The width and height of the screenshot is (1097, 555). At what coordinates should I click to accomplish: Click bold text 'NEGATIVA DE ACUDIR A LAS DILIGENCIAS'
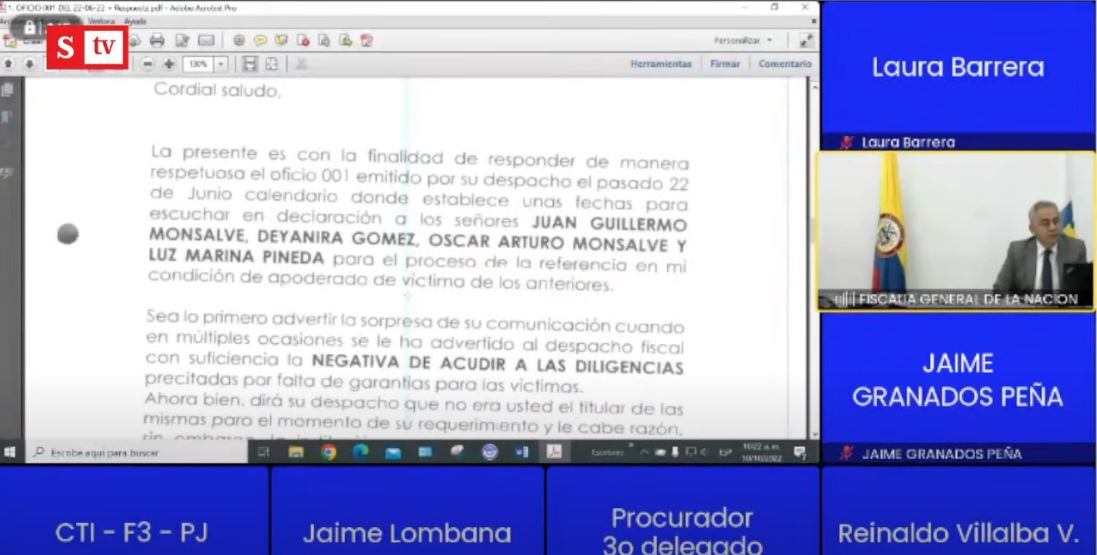[x=497, y=364]
